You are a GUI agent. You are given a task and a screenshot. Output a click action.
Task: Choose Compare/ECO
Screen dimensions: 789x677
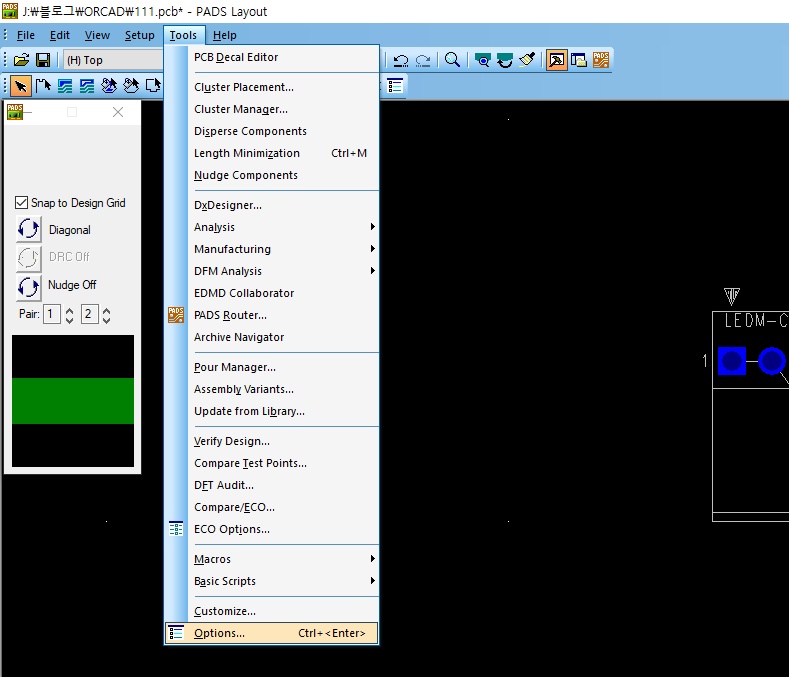285,507
